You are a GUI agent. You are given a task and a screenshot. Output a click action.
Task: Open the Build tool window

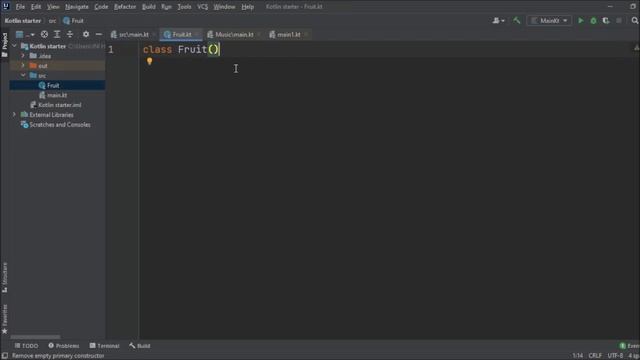coord(140,346)
